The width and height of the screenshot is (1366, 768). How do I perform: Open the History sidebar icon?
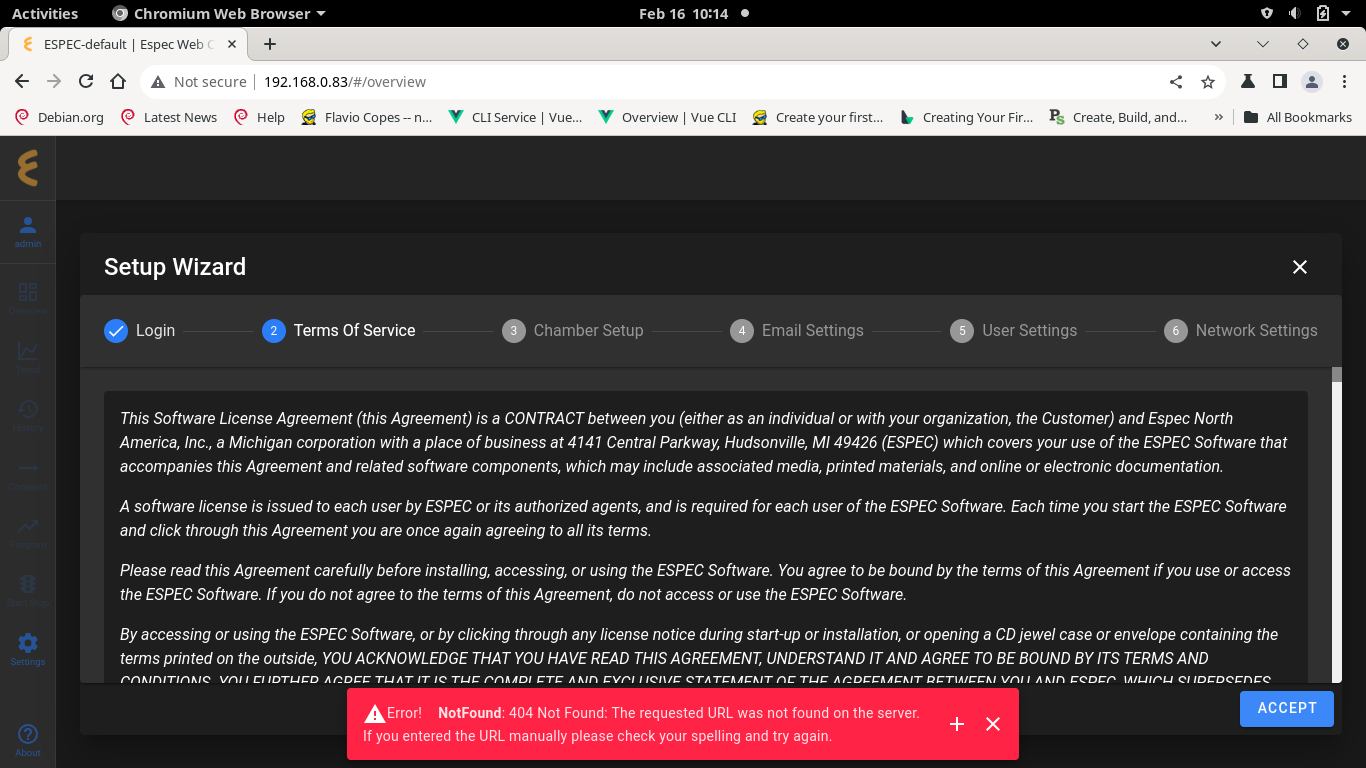[28, 415]
